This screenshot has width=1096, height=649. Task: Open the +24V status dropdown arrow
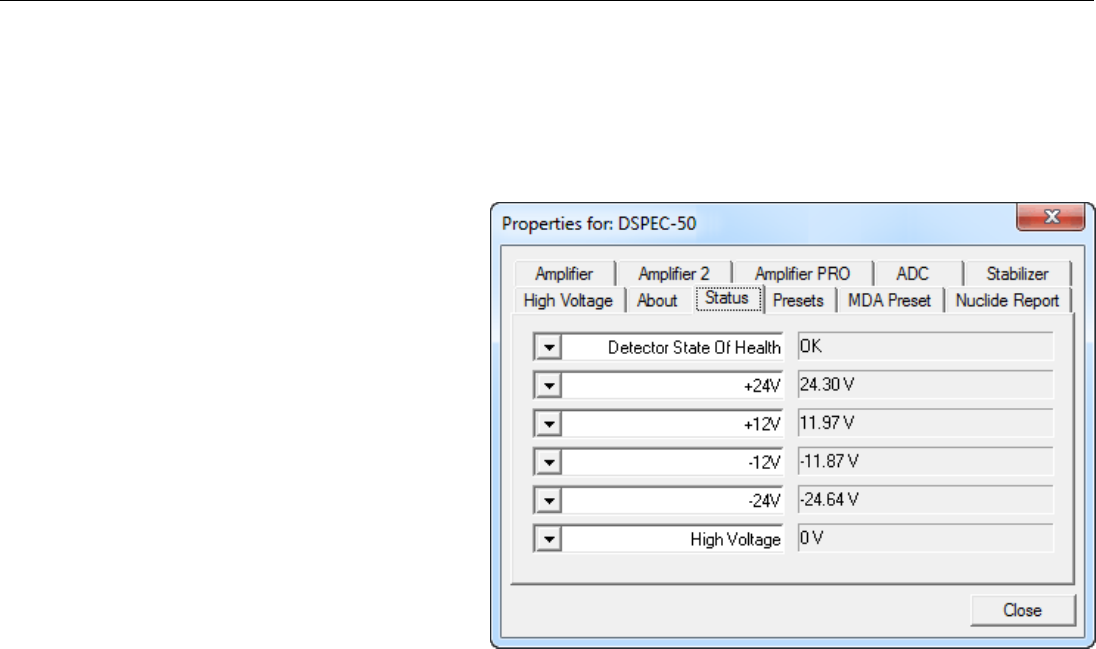[x=549, y=385]
